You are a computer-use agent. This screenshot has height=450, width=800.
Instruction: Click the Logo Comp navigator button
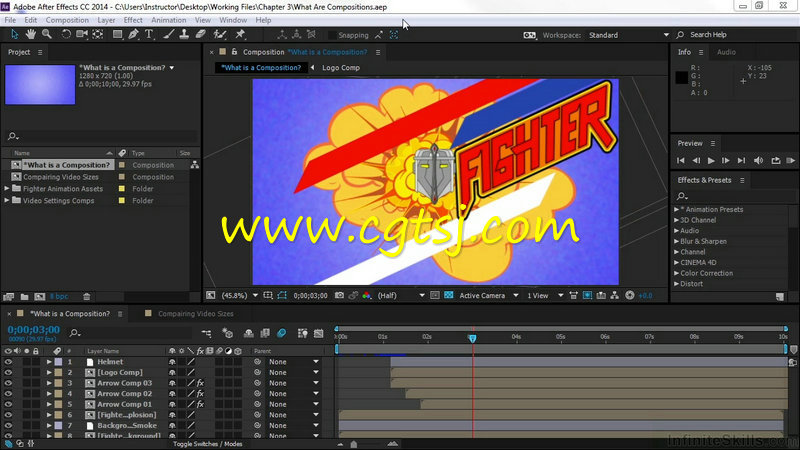pyautogui.click(x=341, y=67)
